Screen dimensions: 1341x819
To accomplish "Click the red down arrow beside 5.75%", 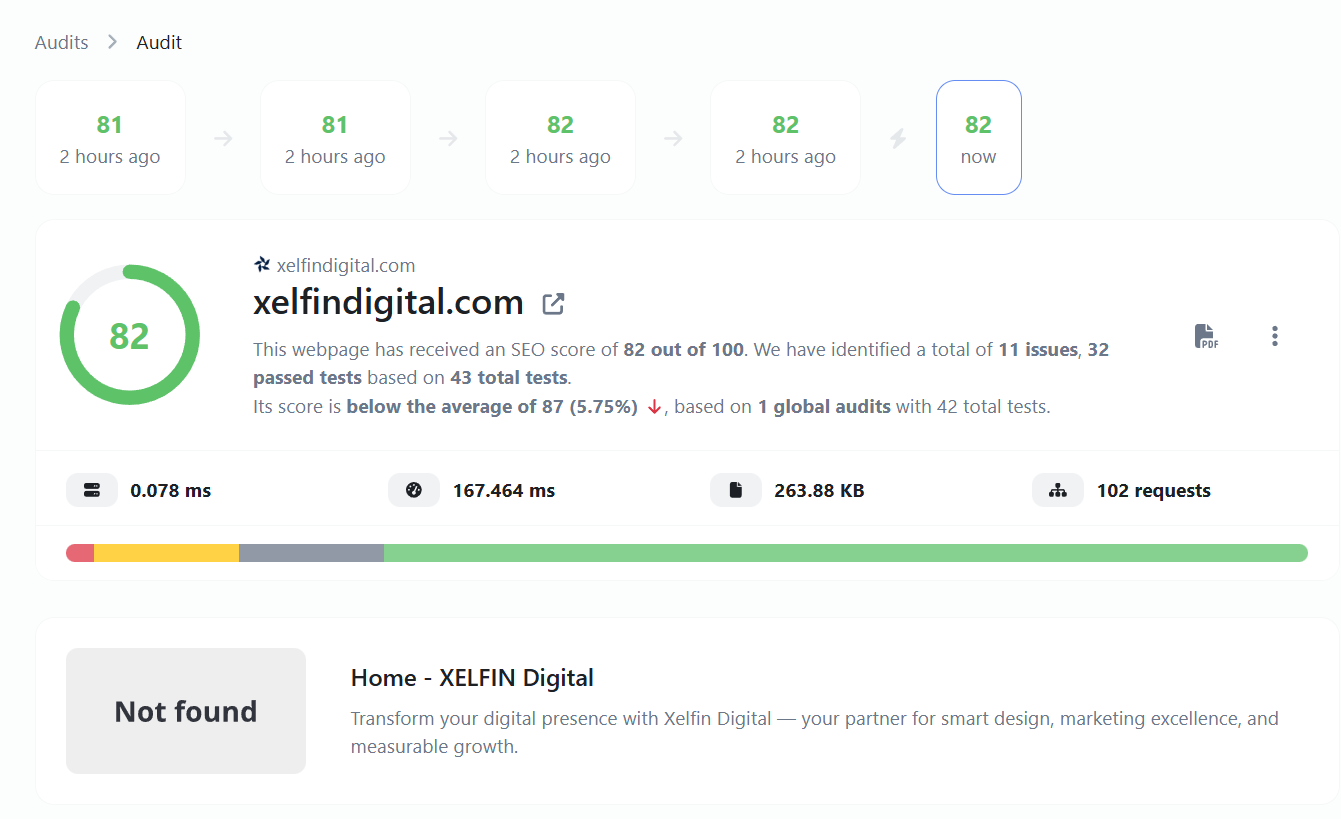I will (x=655, y=407).
